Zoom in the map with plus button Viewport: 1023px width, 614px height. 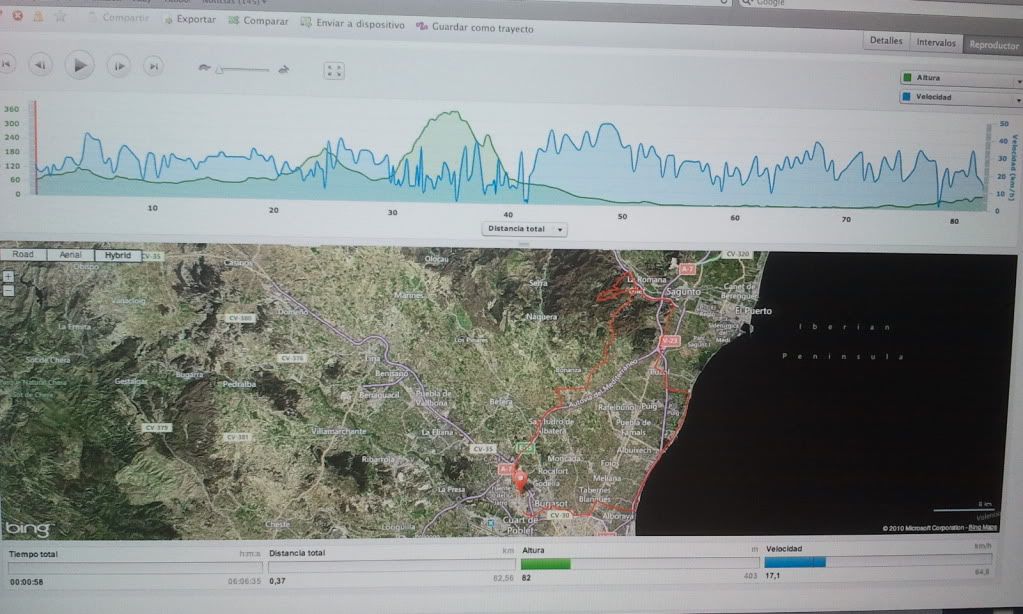[x=8, y=277]
